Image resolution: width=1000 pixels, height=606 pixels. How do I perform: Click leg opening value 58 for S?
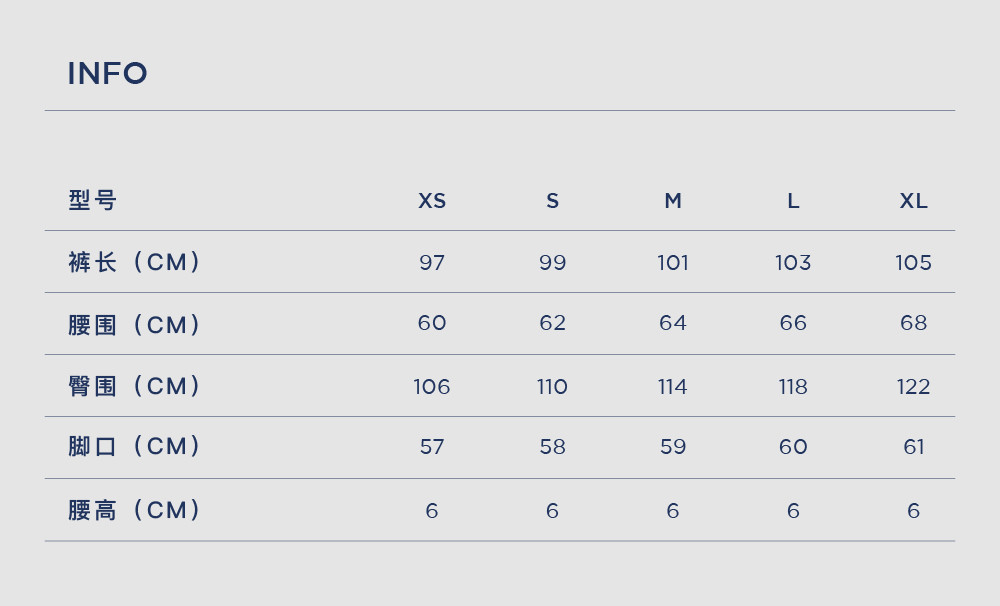[552, 447]
